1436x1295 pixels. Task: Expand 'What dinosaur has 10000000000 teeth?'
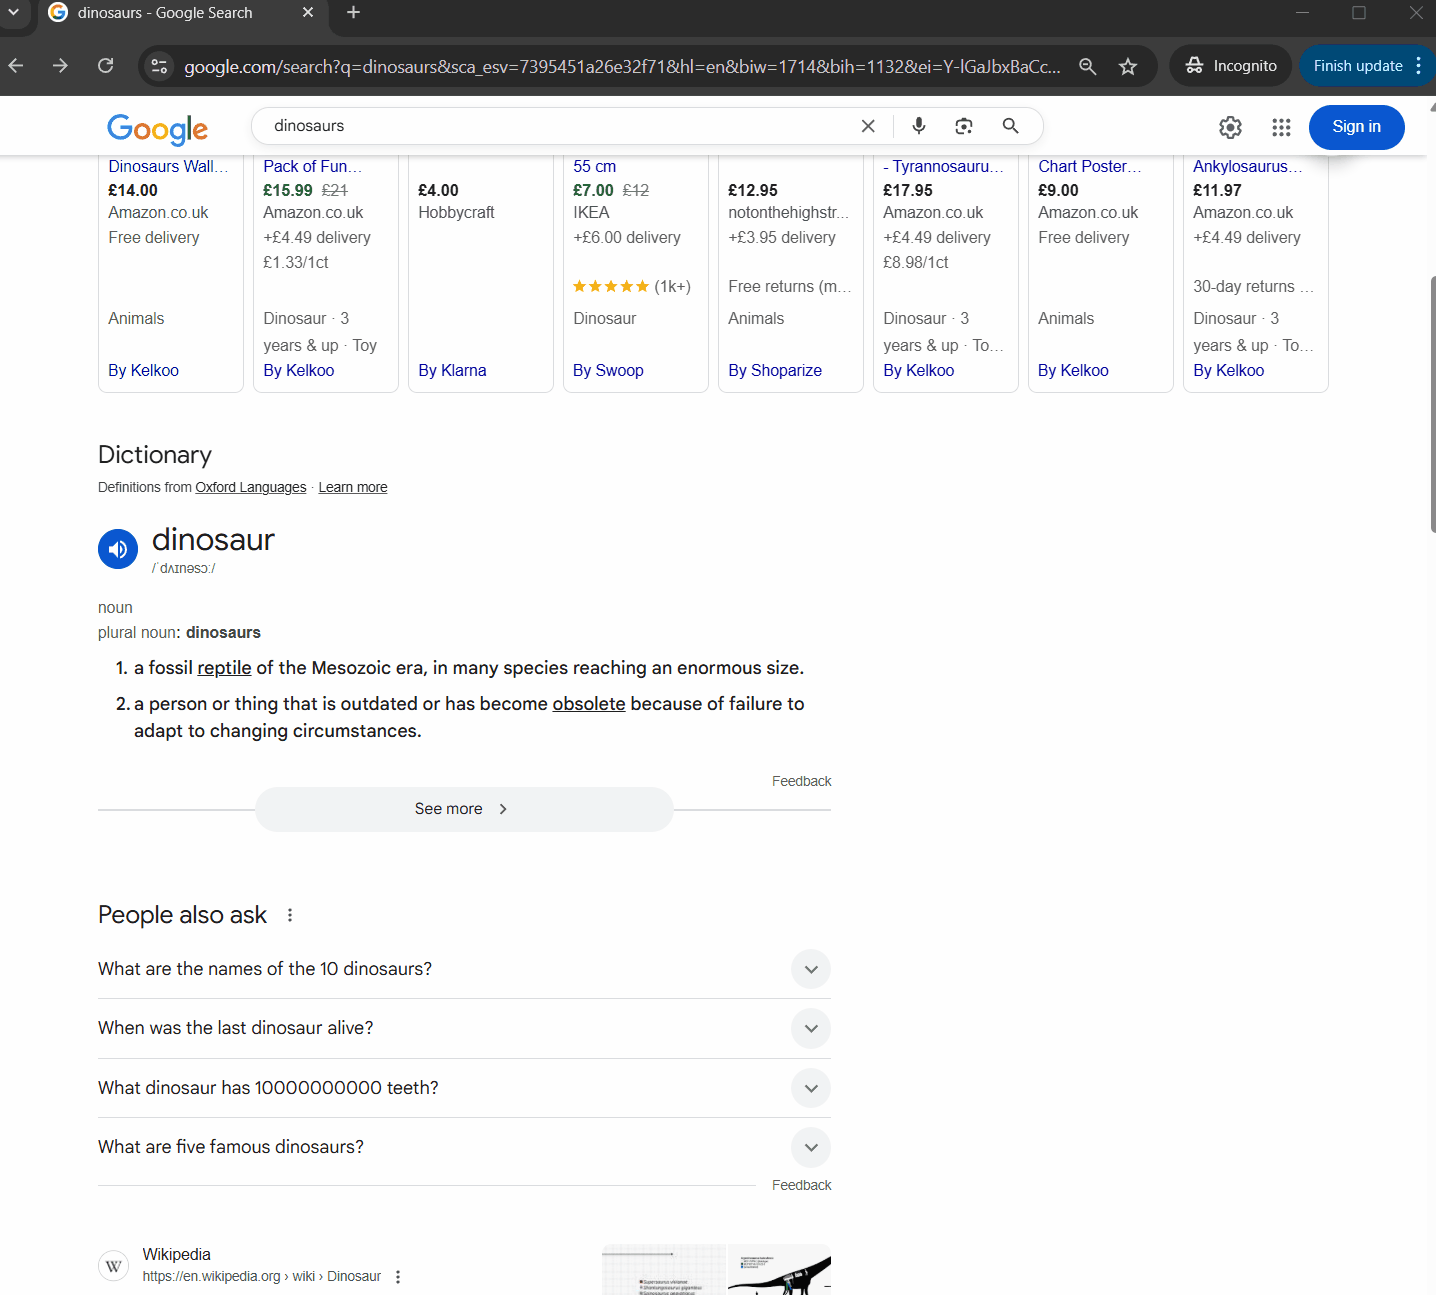810,1088
